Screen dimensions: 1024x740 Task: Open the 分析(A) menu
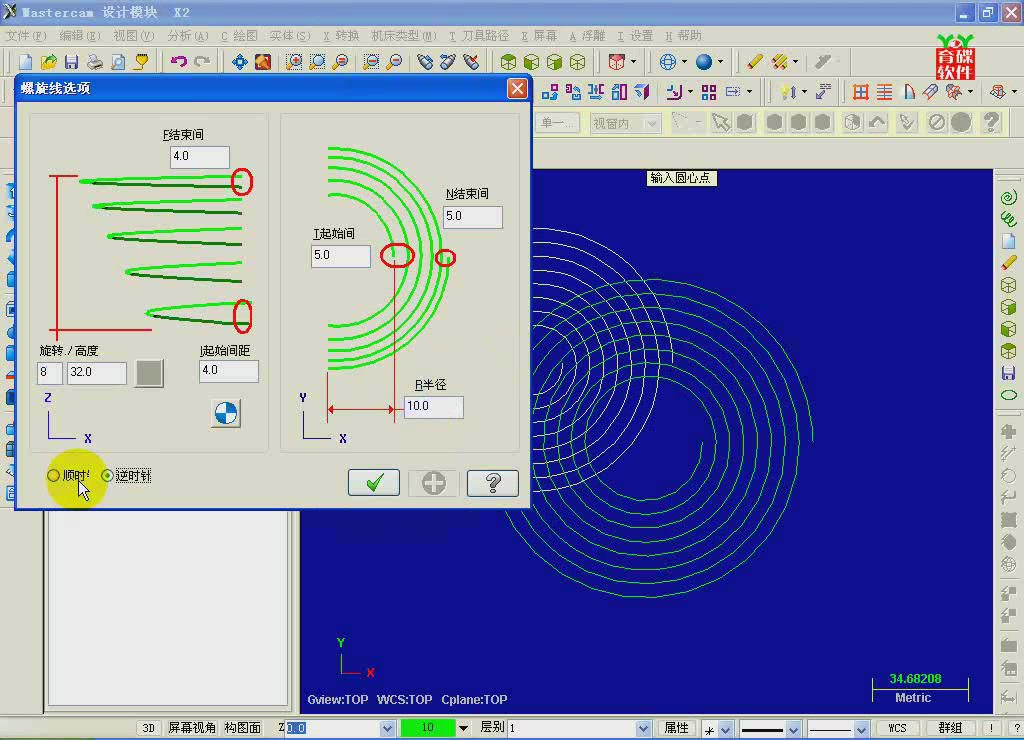[x=187, y=35]
